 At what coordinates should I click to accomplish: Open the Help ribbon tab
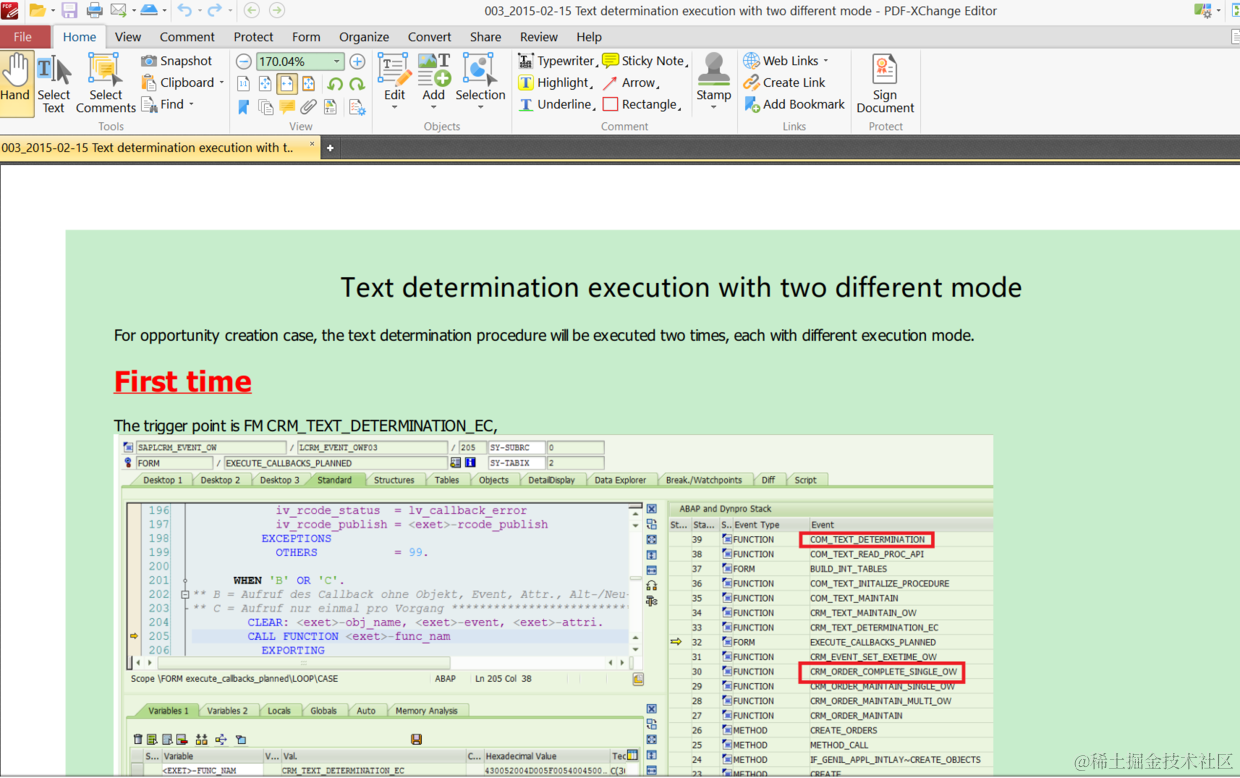(x=589, y=37)
